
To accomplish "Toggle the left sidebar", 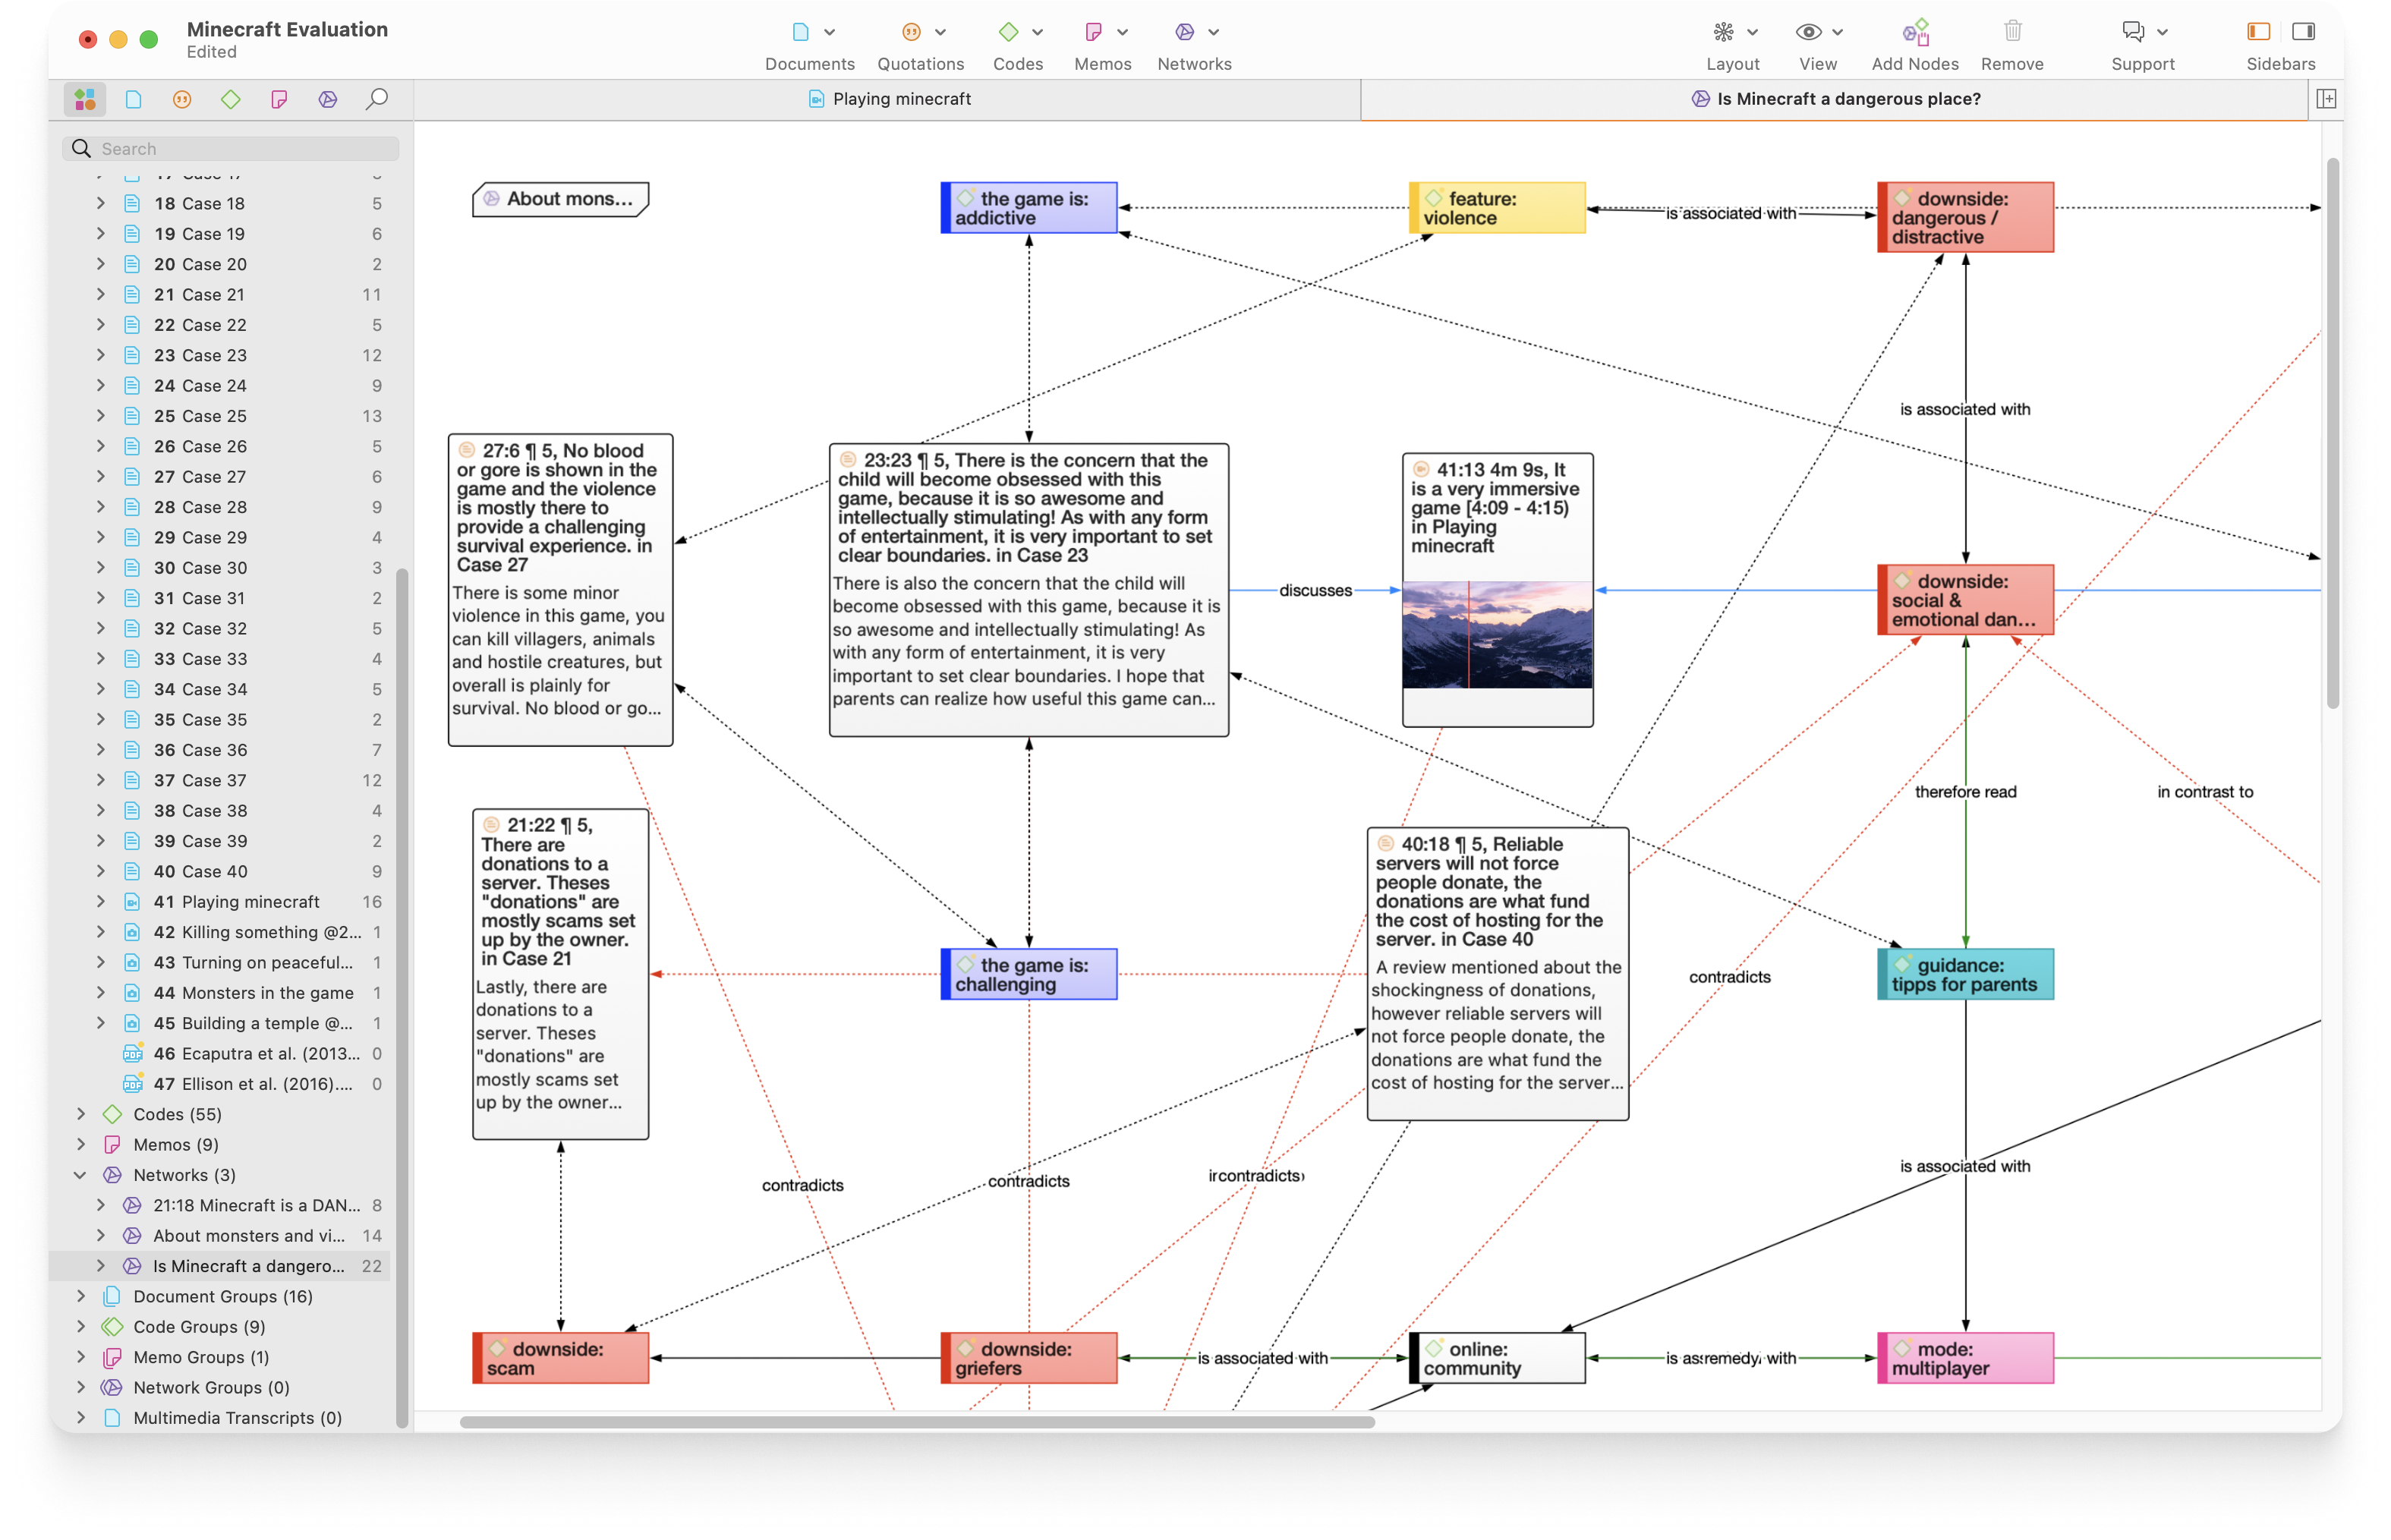I will (2257, 33).
